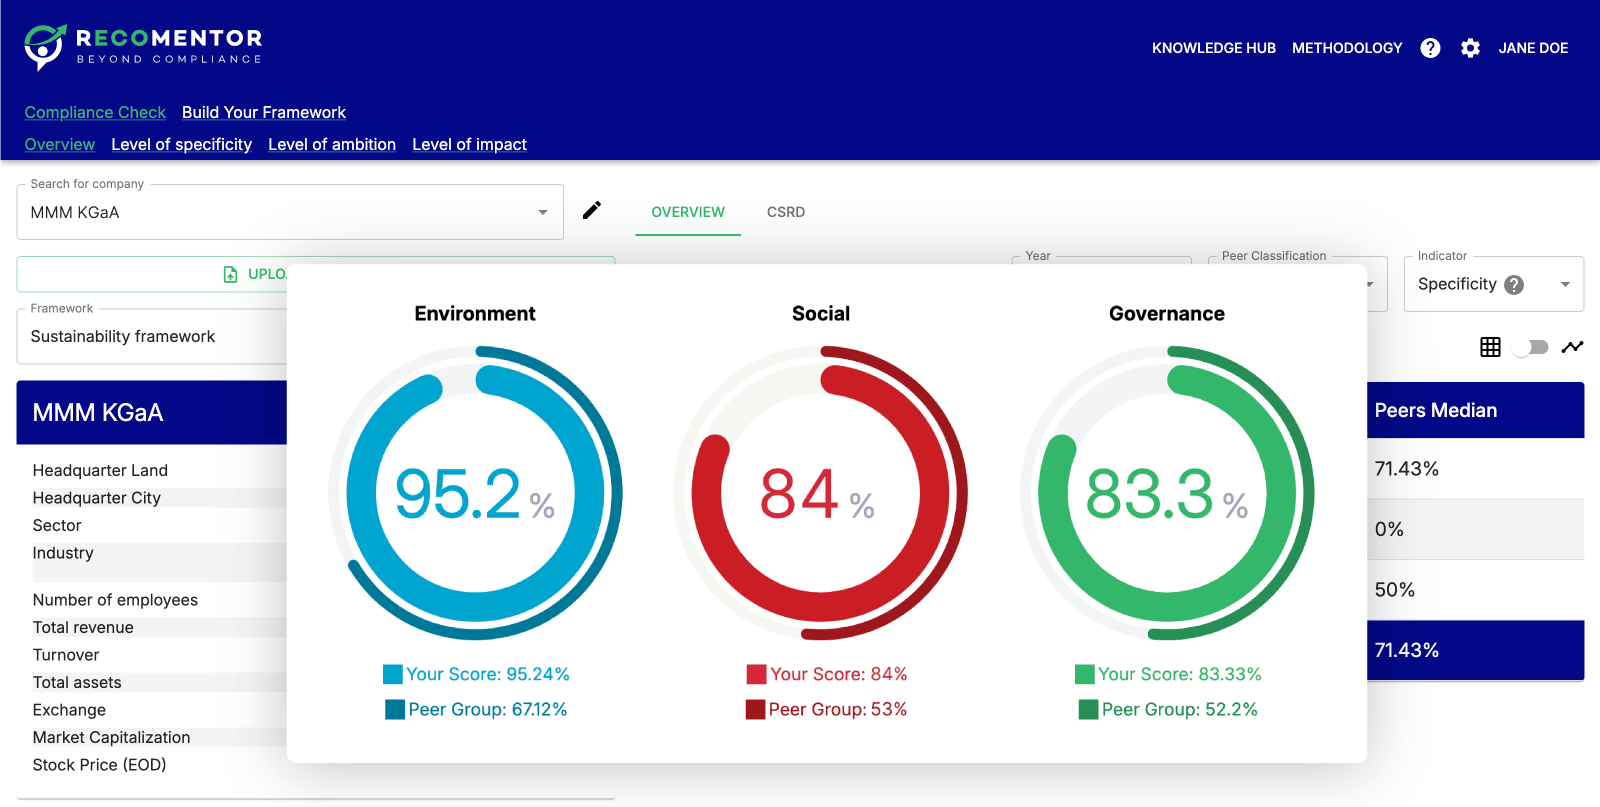Go to Level of impact page
The width and height of the screenshot is (1600, 807).
(469, 145)
